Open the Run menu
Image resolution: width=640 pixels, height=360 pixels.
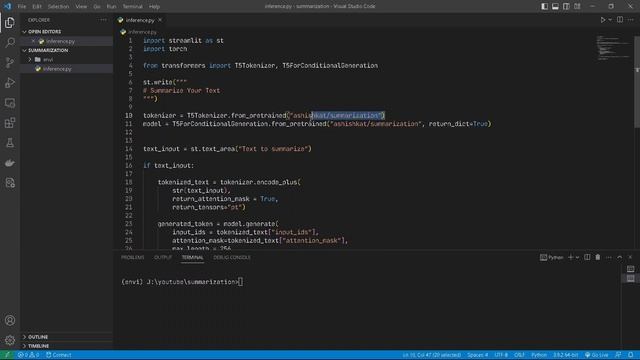pyautogui.click(x=111, y=7)
